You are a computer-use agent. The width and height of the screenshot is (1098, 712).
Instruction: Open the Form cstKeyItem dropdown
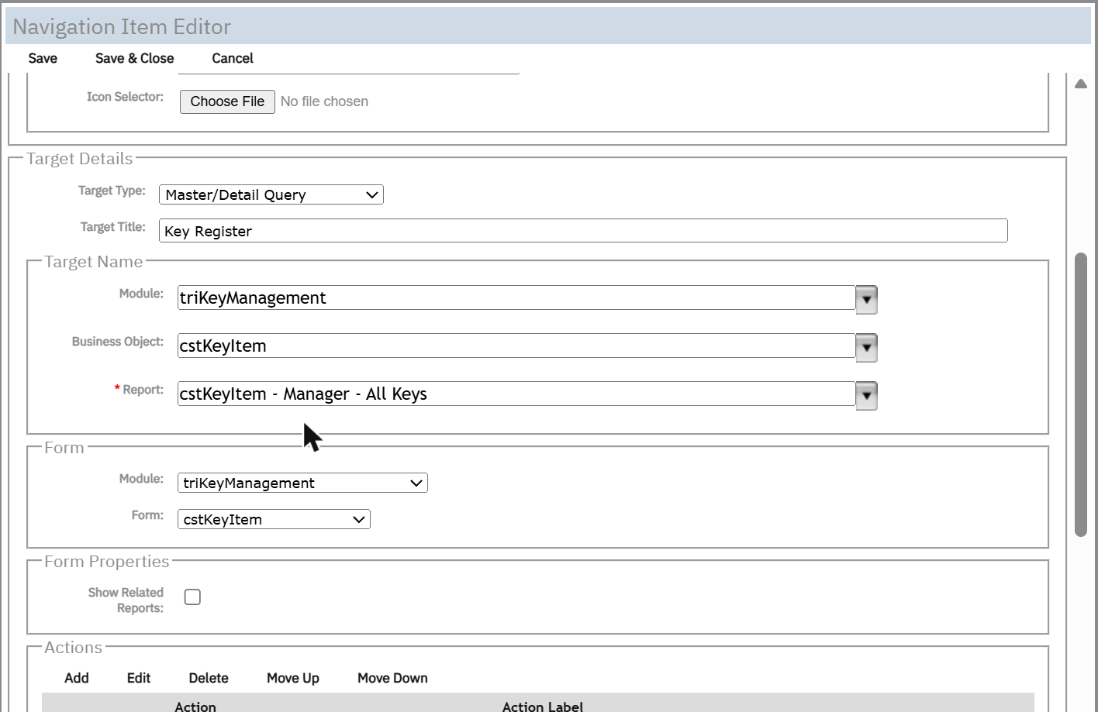(x=274, y=519)
